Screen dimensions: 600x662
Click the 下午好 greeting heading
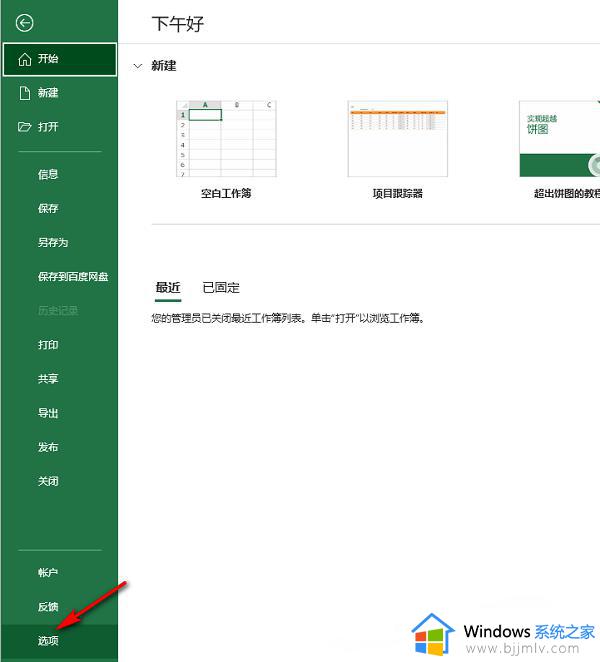point(178,24)
